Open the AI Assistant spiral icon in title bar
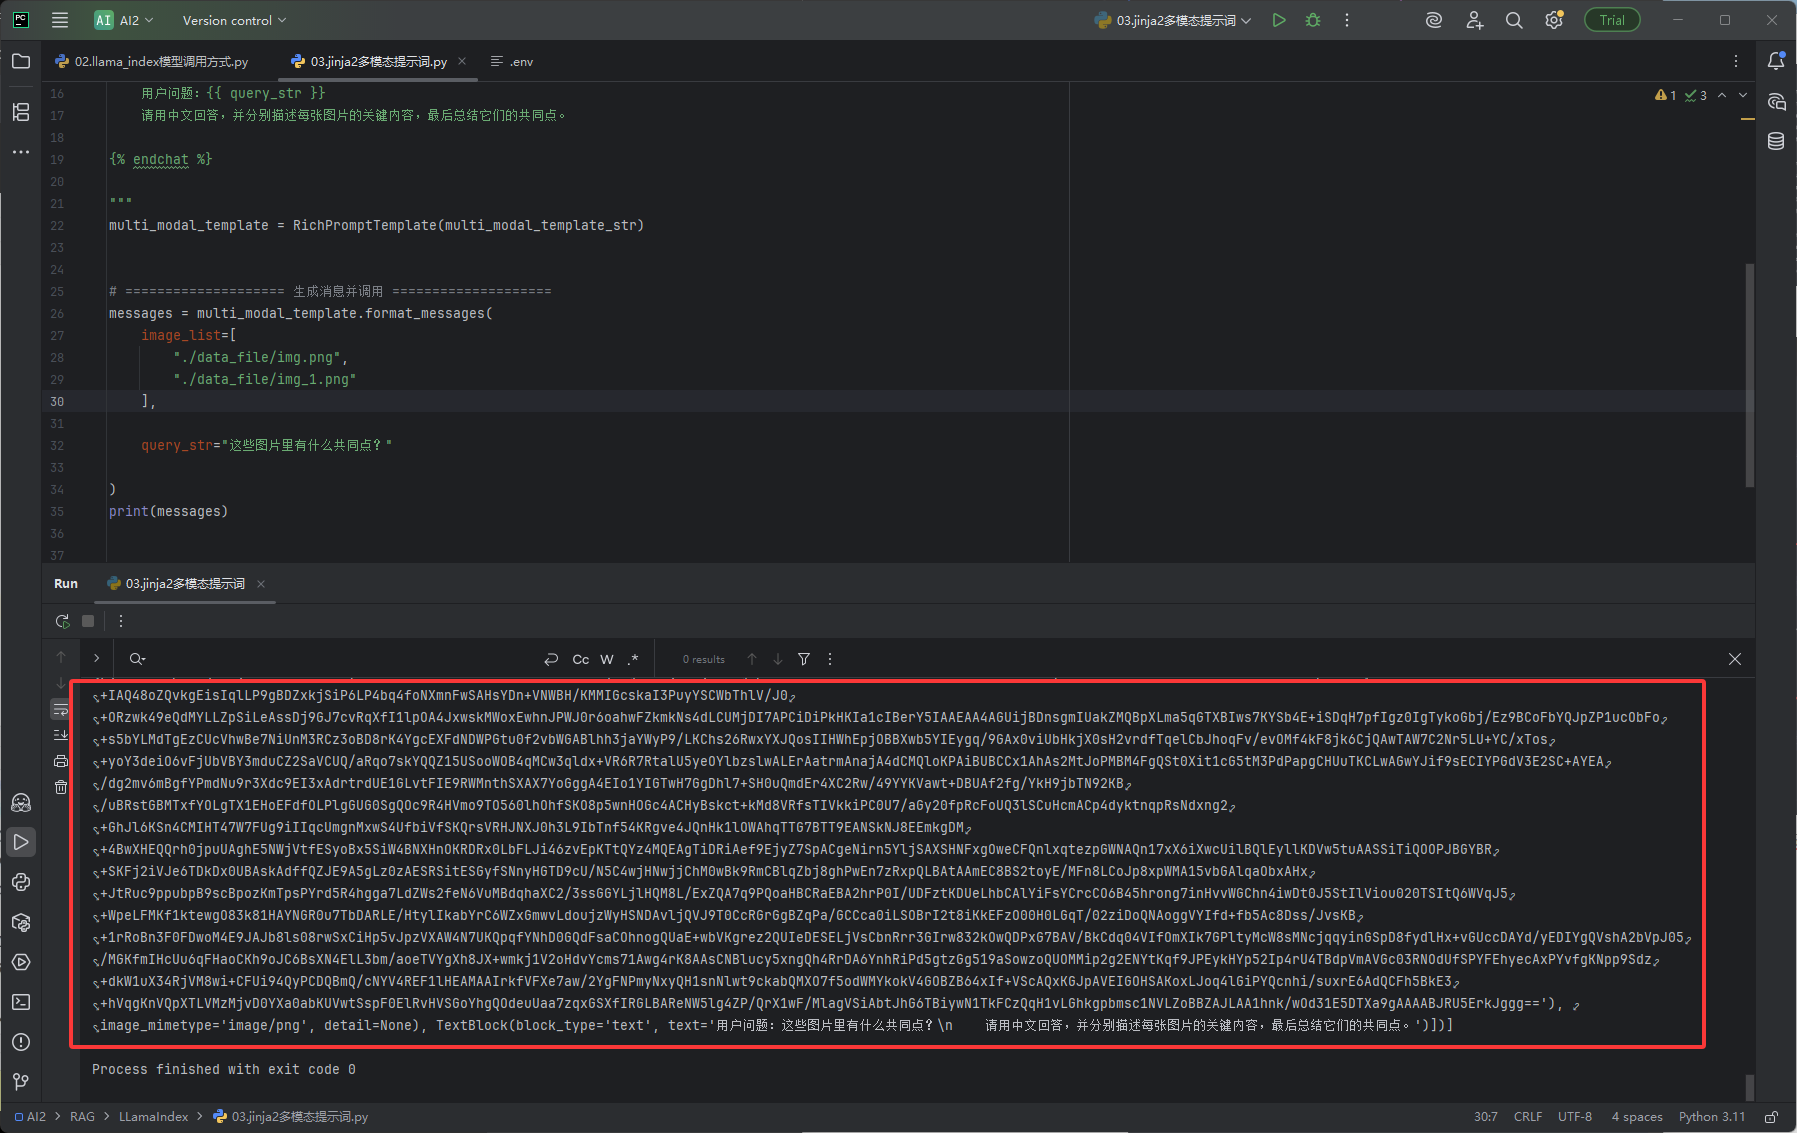The width and height of the screenshot is (1797, 1133). pyautogui.click(x=1434, y=20)
